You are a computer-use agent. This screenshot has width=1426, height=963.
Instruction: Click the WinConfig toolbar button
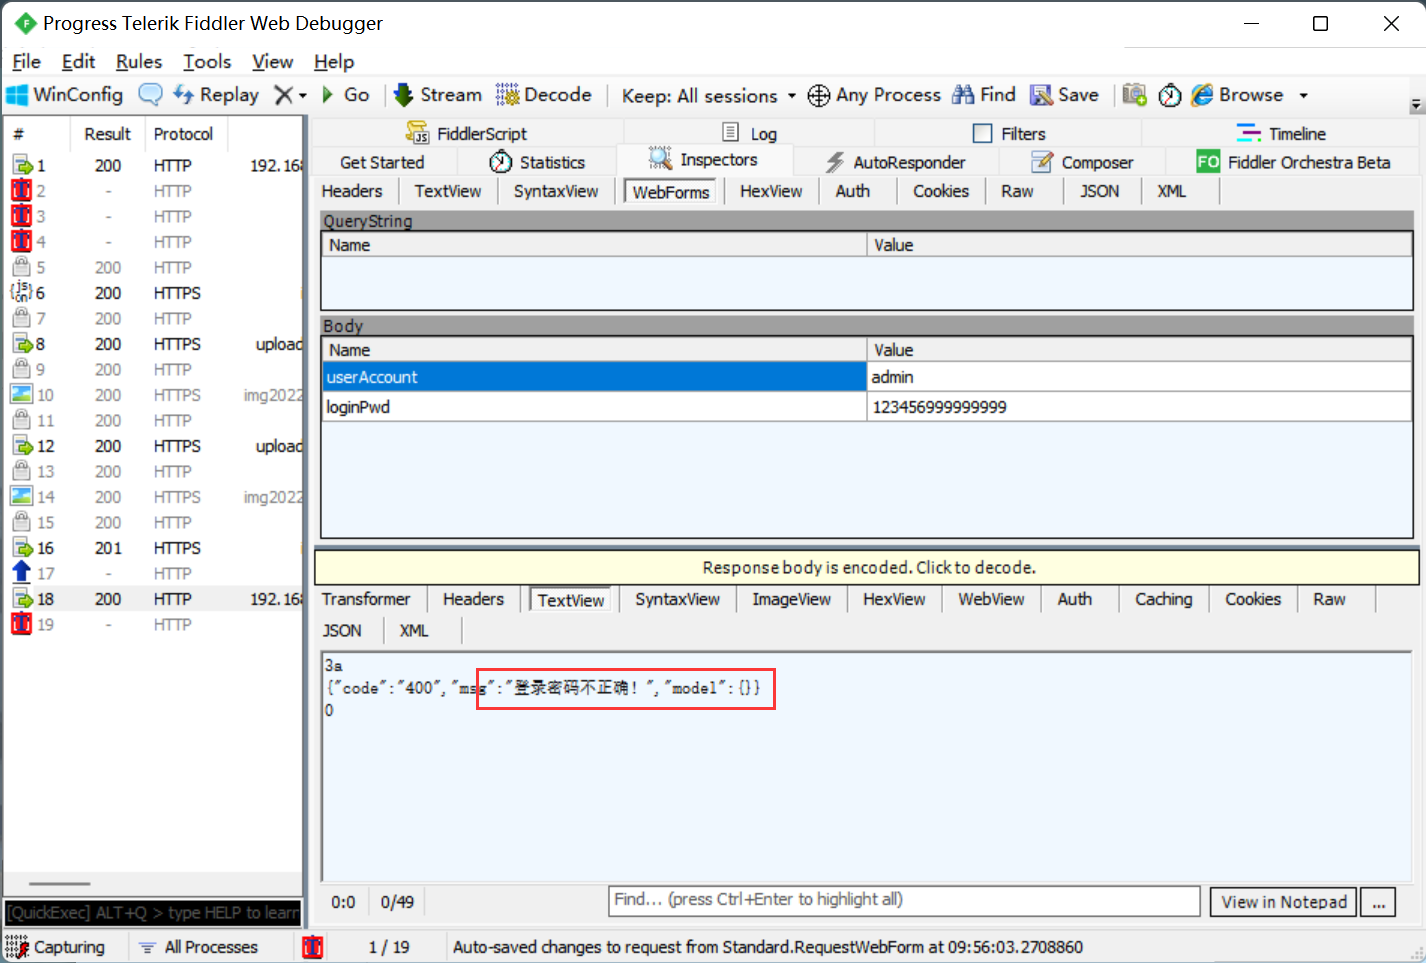[65, 95]
